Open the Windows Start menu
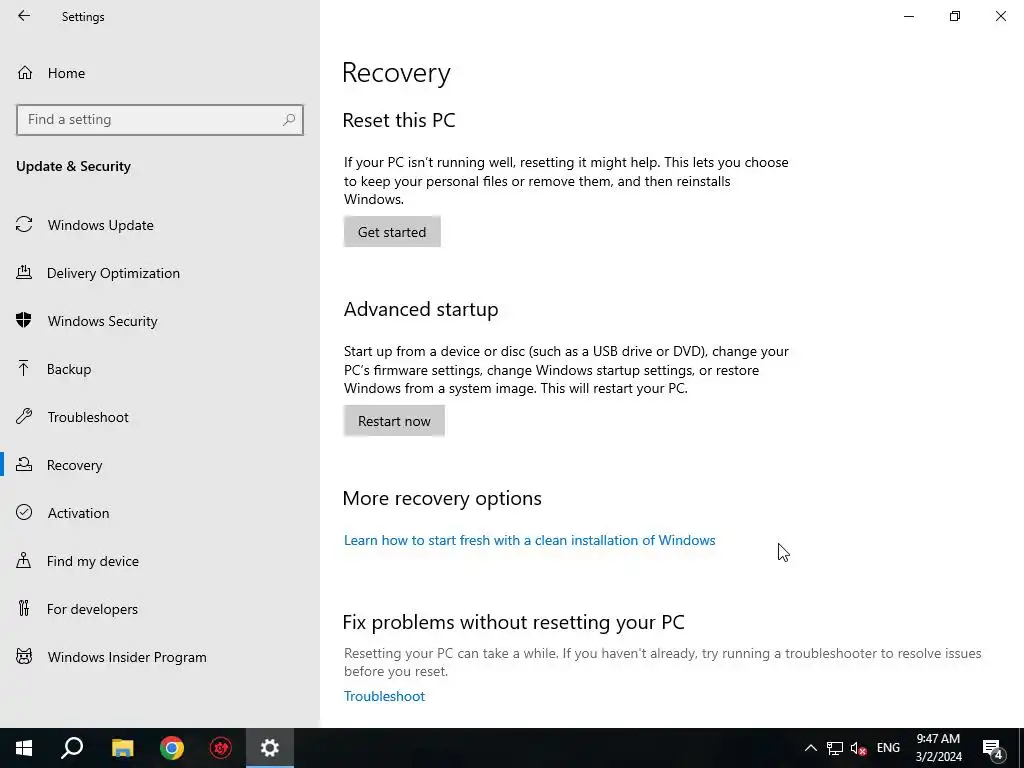The image size is (1024, 768). click(x=24, y=748)
